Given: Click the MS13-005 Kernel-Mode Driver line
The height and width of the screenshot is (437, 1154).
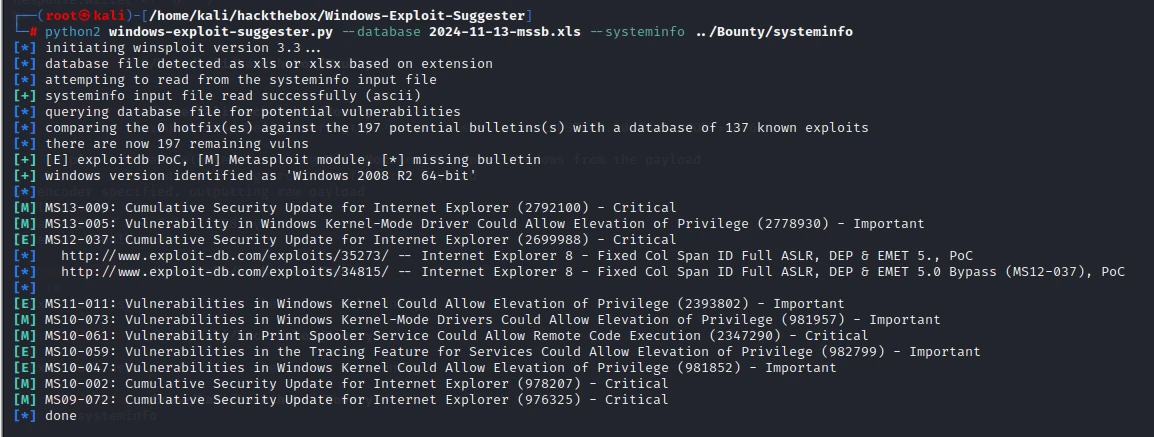Looking at the screenshot, I should click(484, 224).
